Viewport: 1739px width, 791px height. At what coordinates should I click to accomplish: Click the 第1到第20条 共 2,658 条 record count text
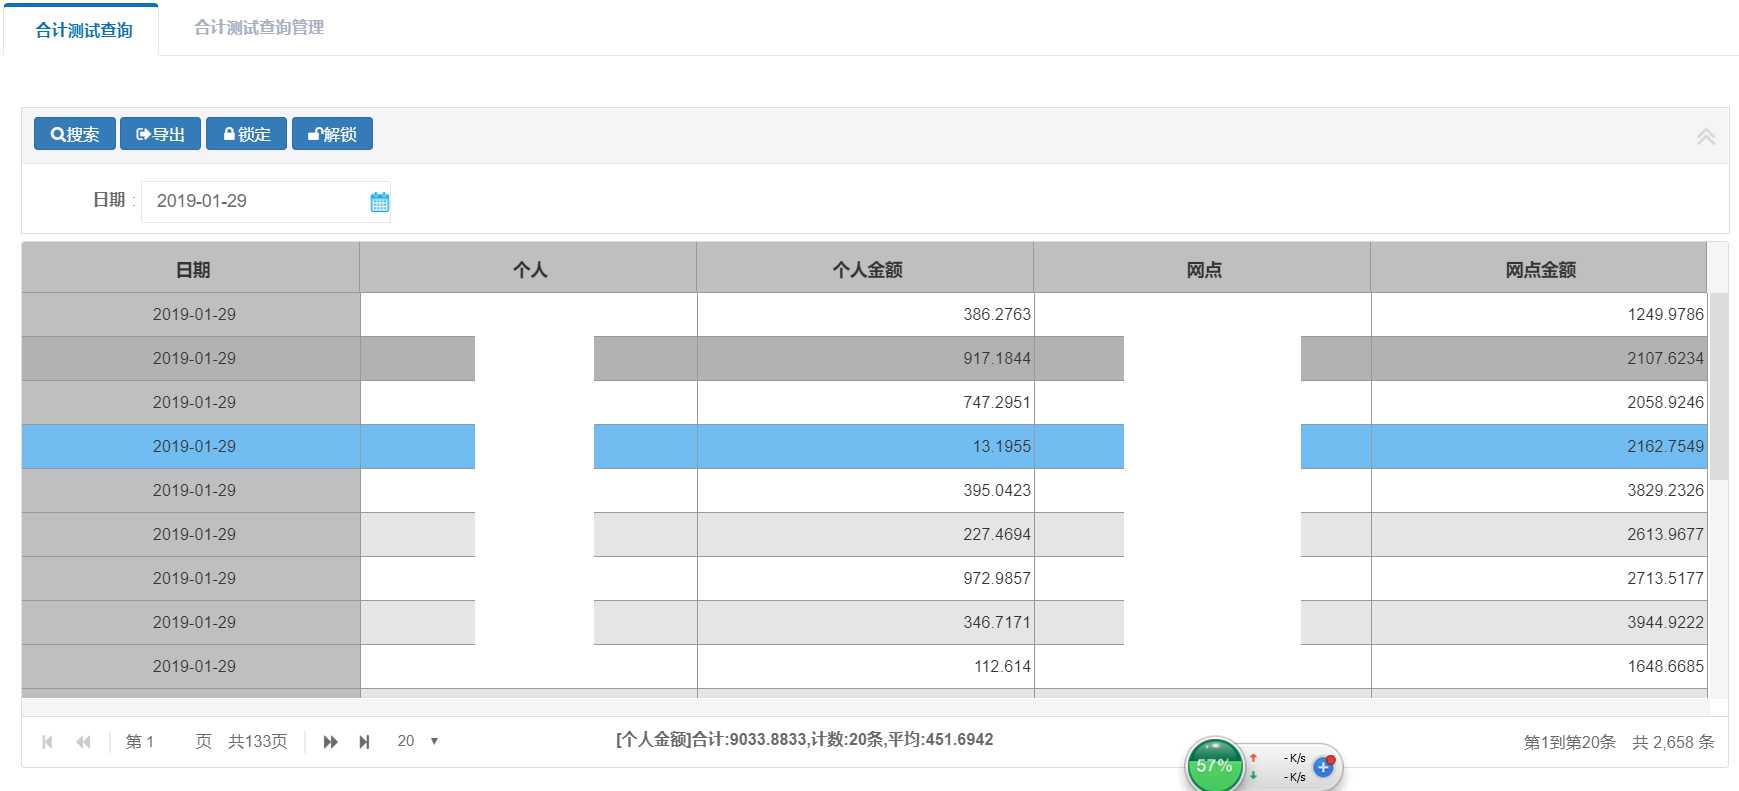pyautogui.click(x=1619, y=742)
